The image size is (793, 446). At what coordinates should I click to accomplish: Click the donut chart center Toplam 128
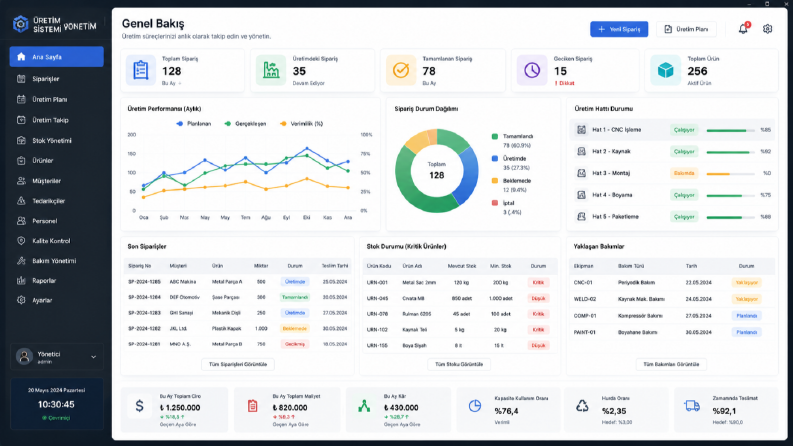tap(436, 171)
